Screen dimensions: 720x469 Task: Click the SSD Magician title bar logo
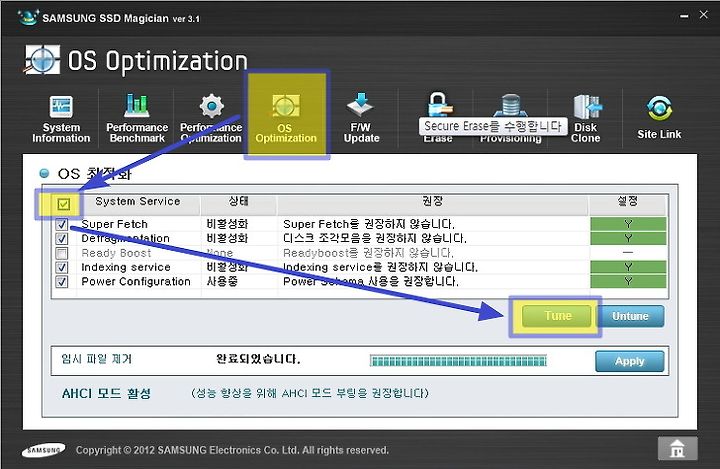click(27, 17)
